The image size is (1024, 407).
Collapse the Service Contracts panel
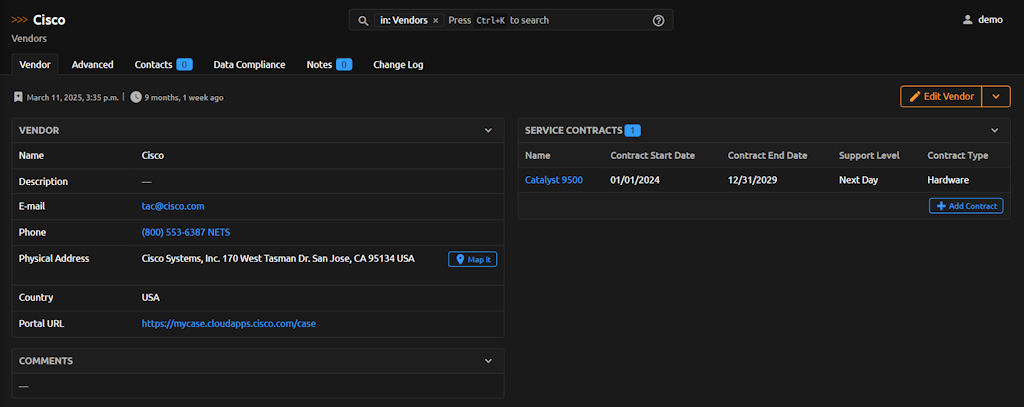point(994,130)
